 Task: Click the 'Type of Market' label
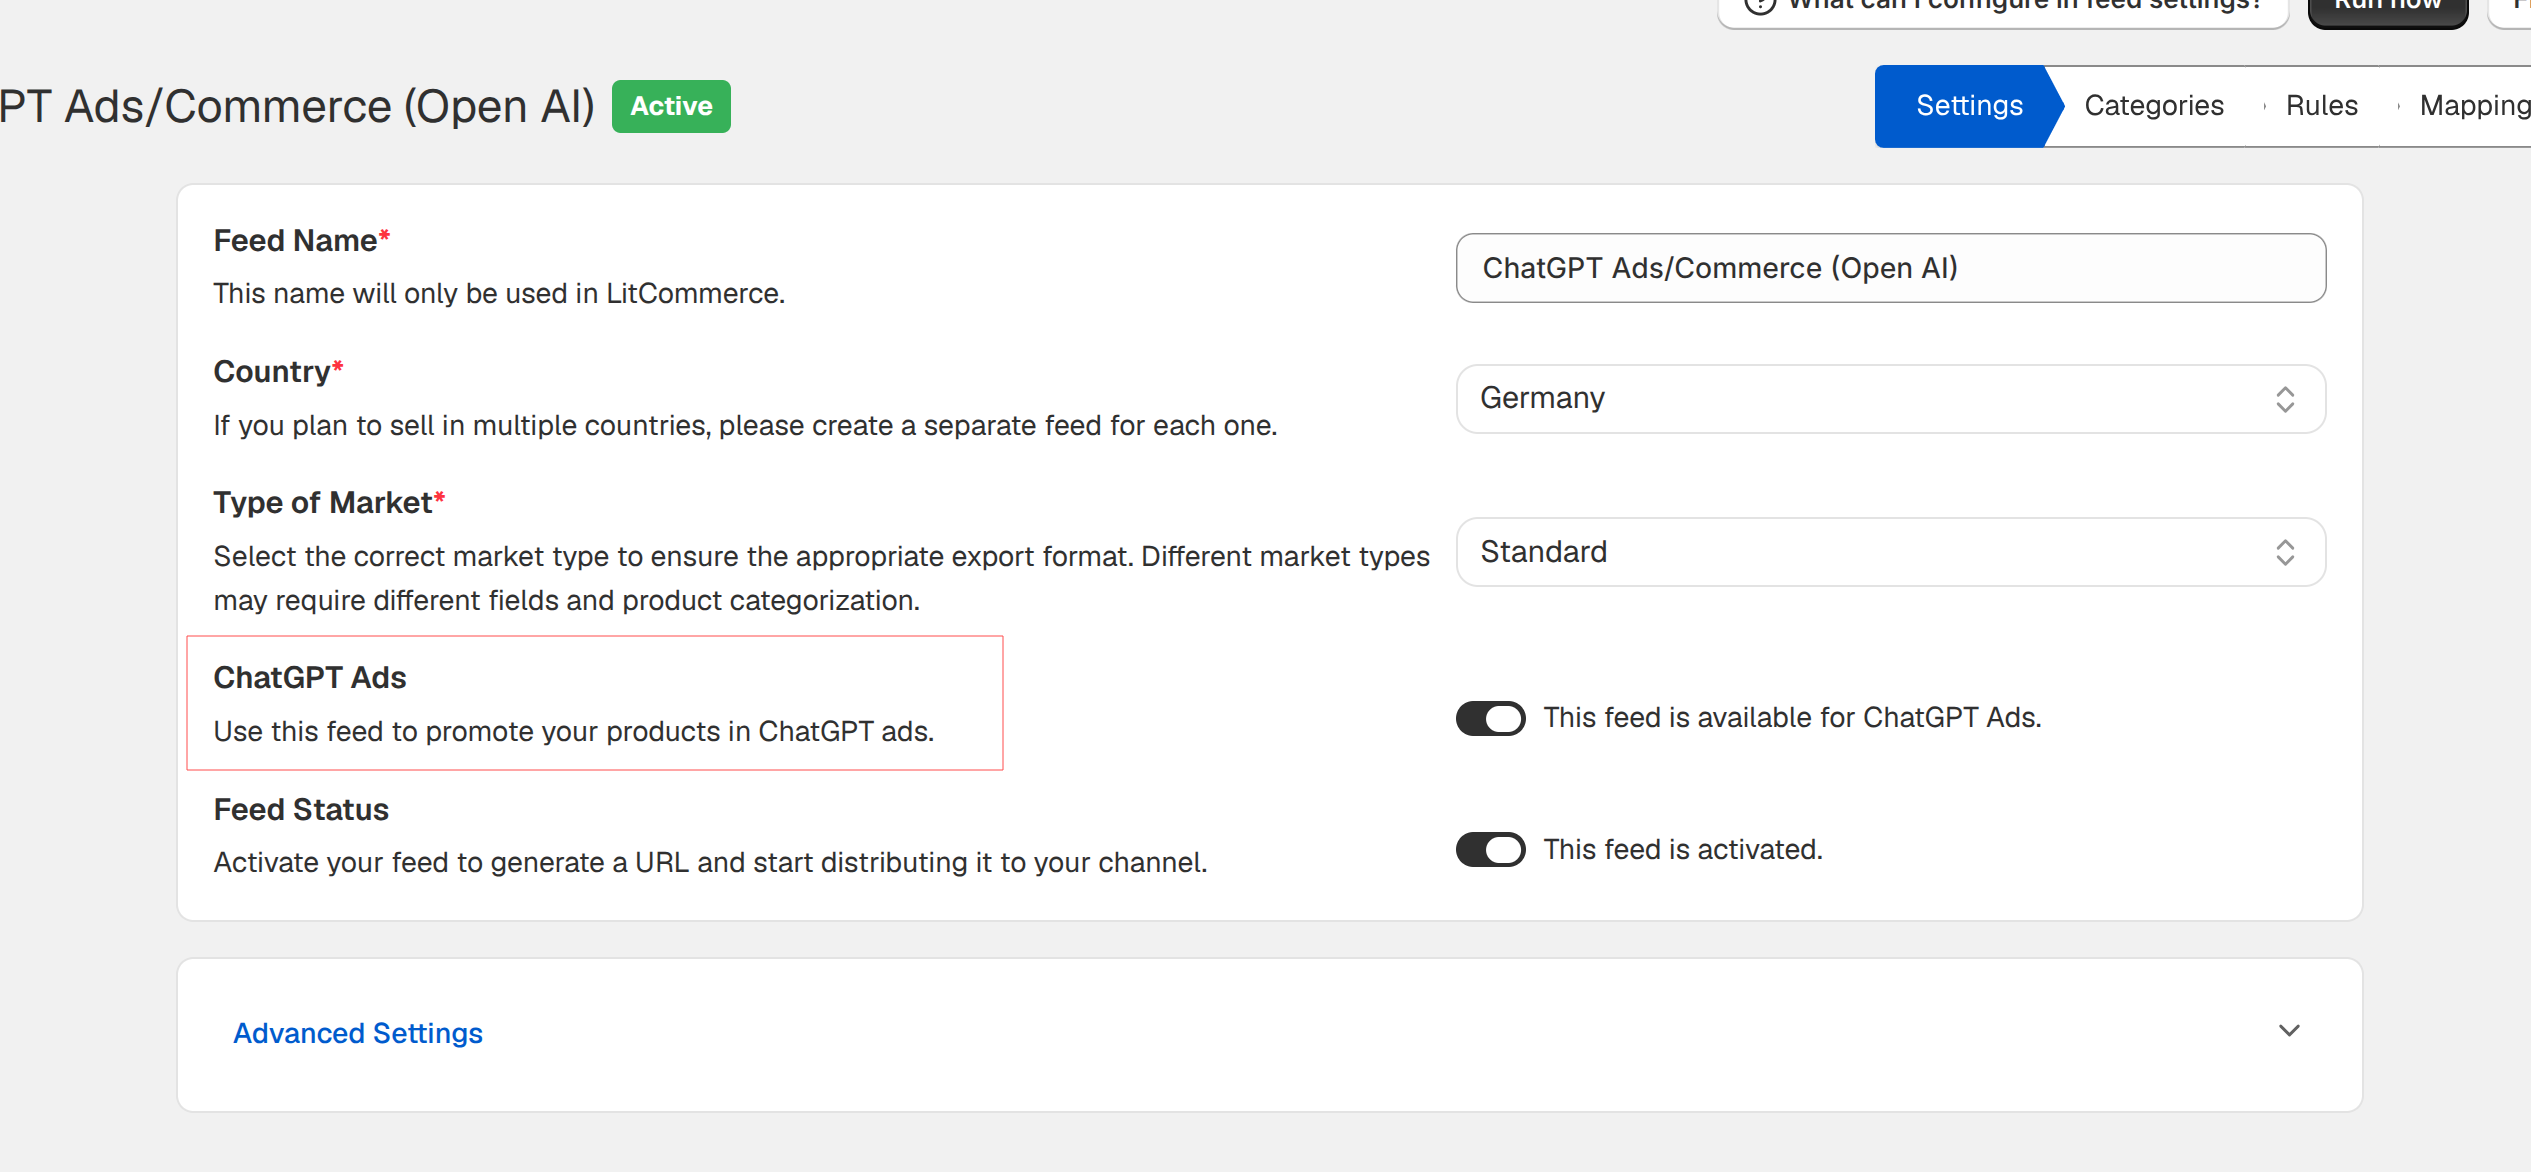point(323,503)
